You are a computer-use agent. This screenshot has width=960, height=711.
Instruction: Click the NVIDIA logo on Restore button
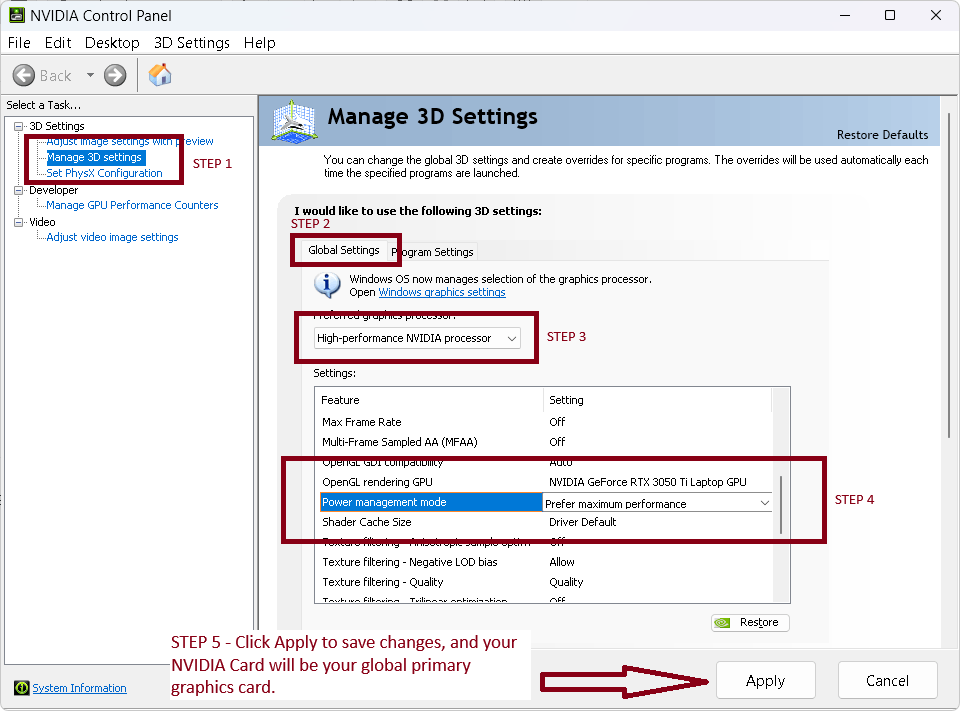(x=722, y=623)
